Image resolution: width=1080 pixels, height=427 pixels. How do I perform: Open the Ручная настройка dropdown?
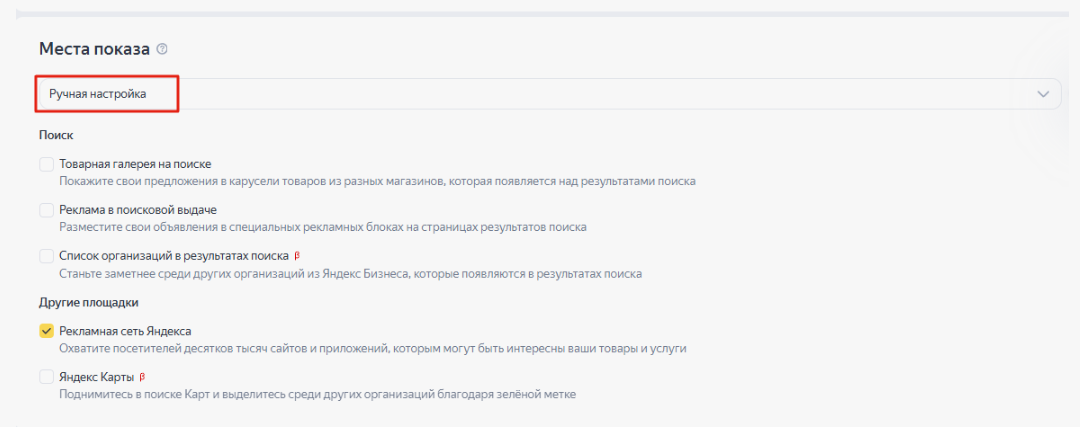(x=550, y=94)
